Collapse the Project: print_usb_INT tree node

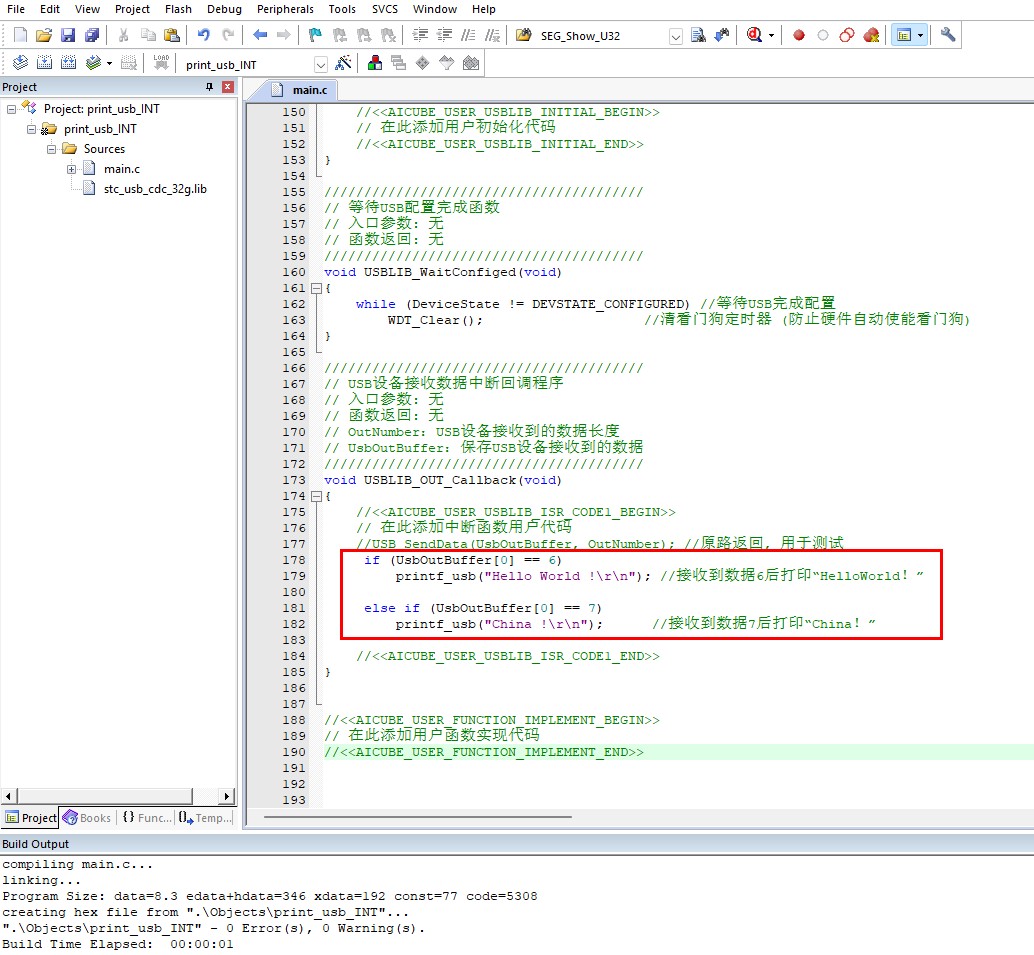click(x=11, y=109)
